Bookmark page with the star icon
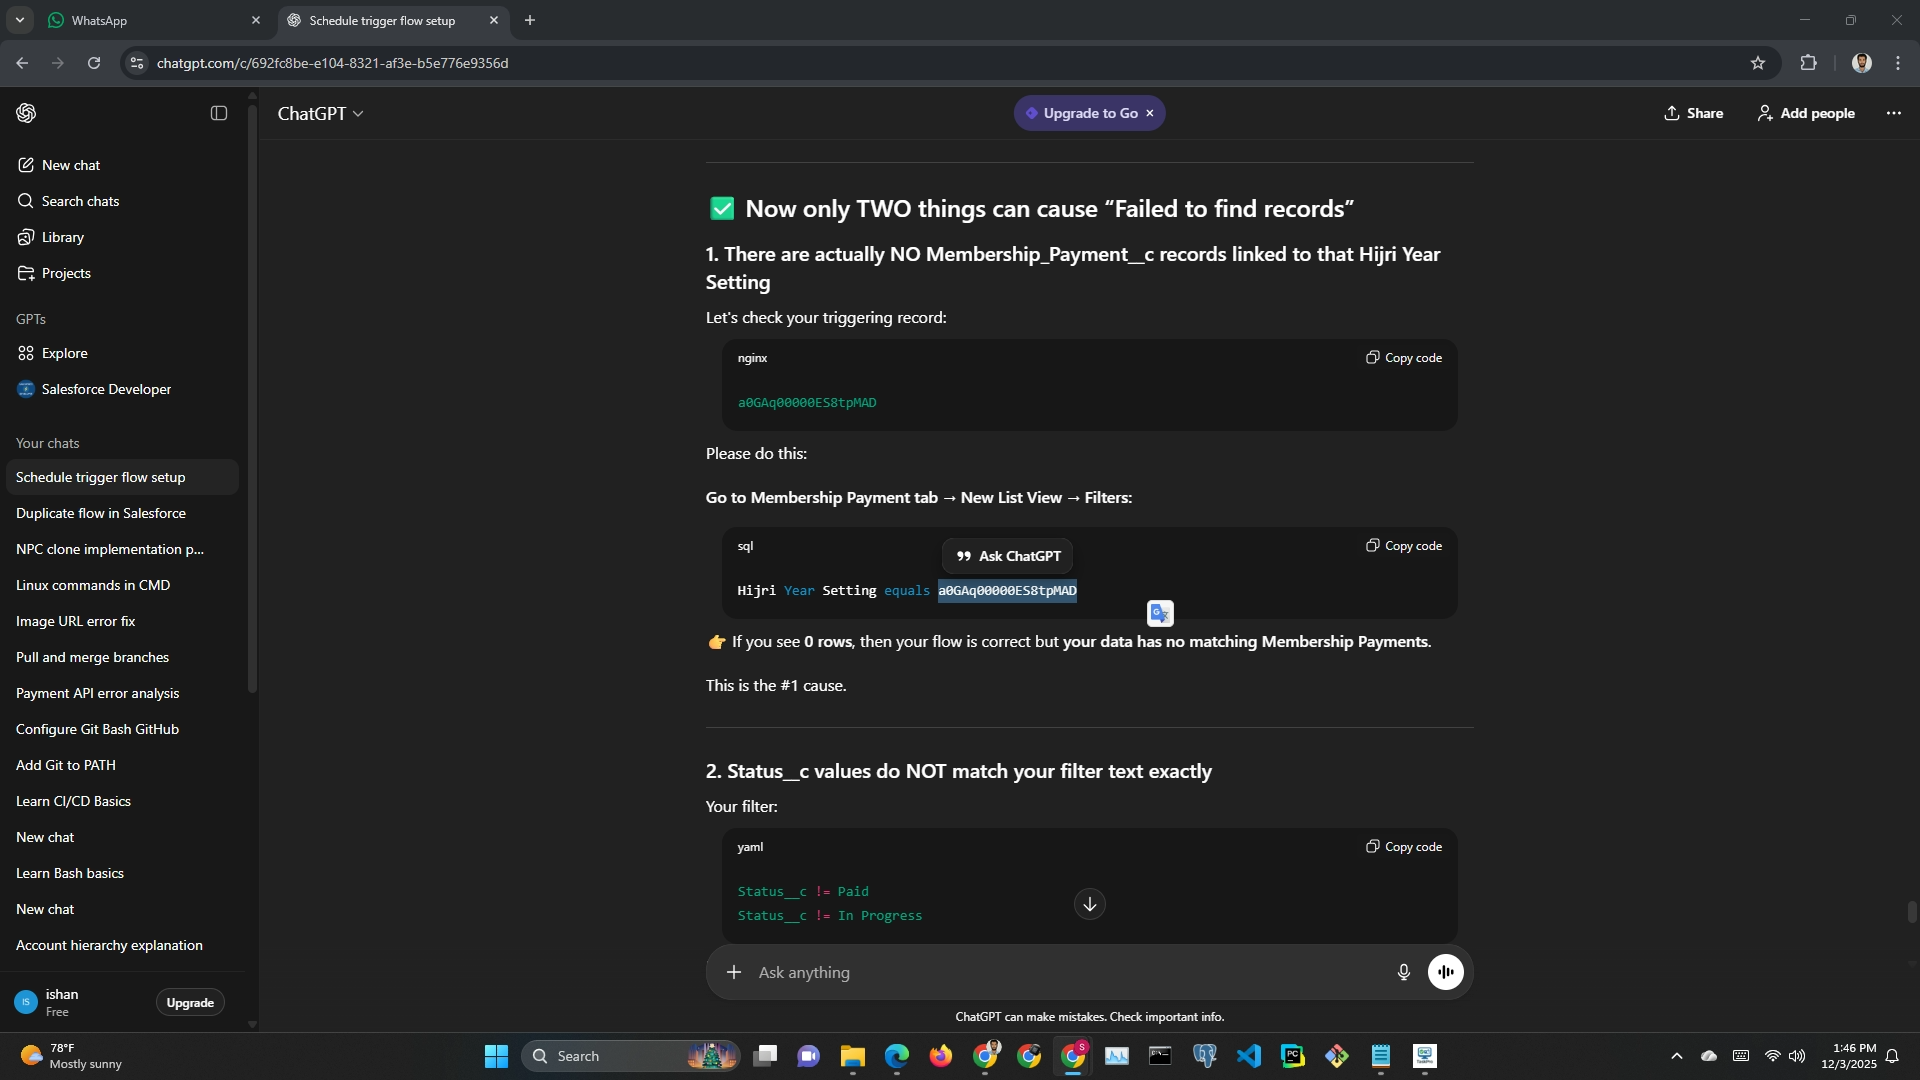 point(1757,63)
